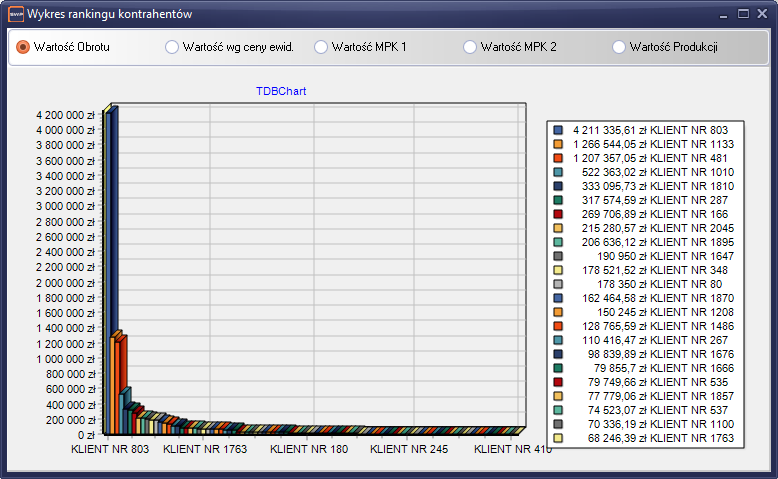This screenshot has width=778, height=479.
Task: Click legend swatch for KLIENT NR 803
Action: pyautogui.click(x=558, y=131)
